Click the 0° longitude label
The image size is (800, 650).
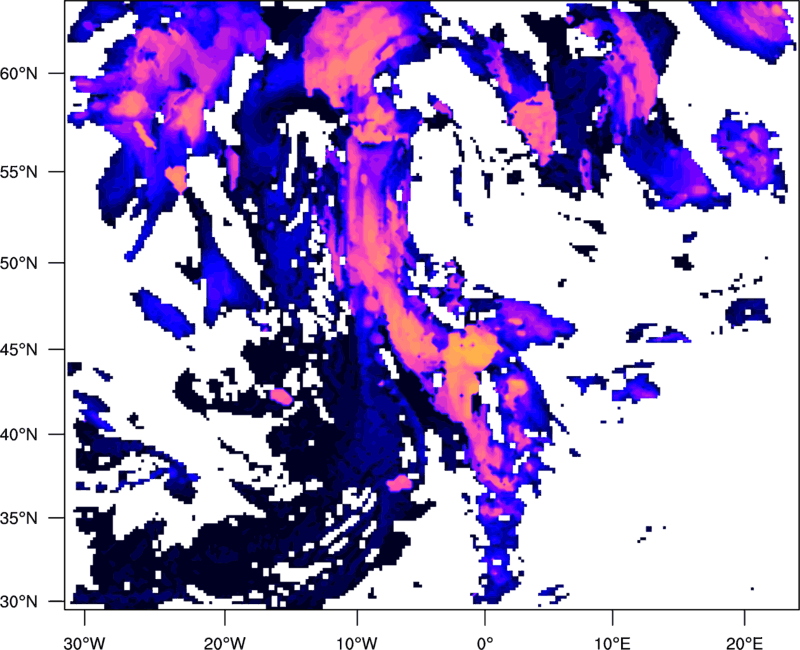(x=485, y=643)
